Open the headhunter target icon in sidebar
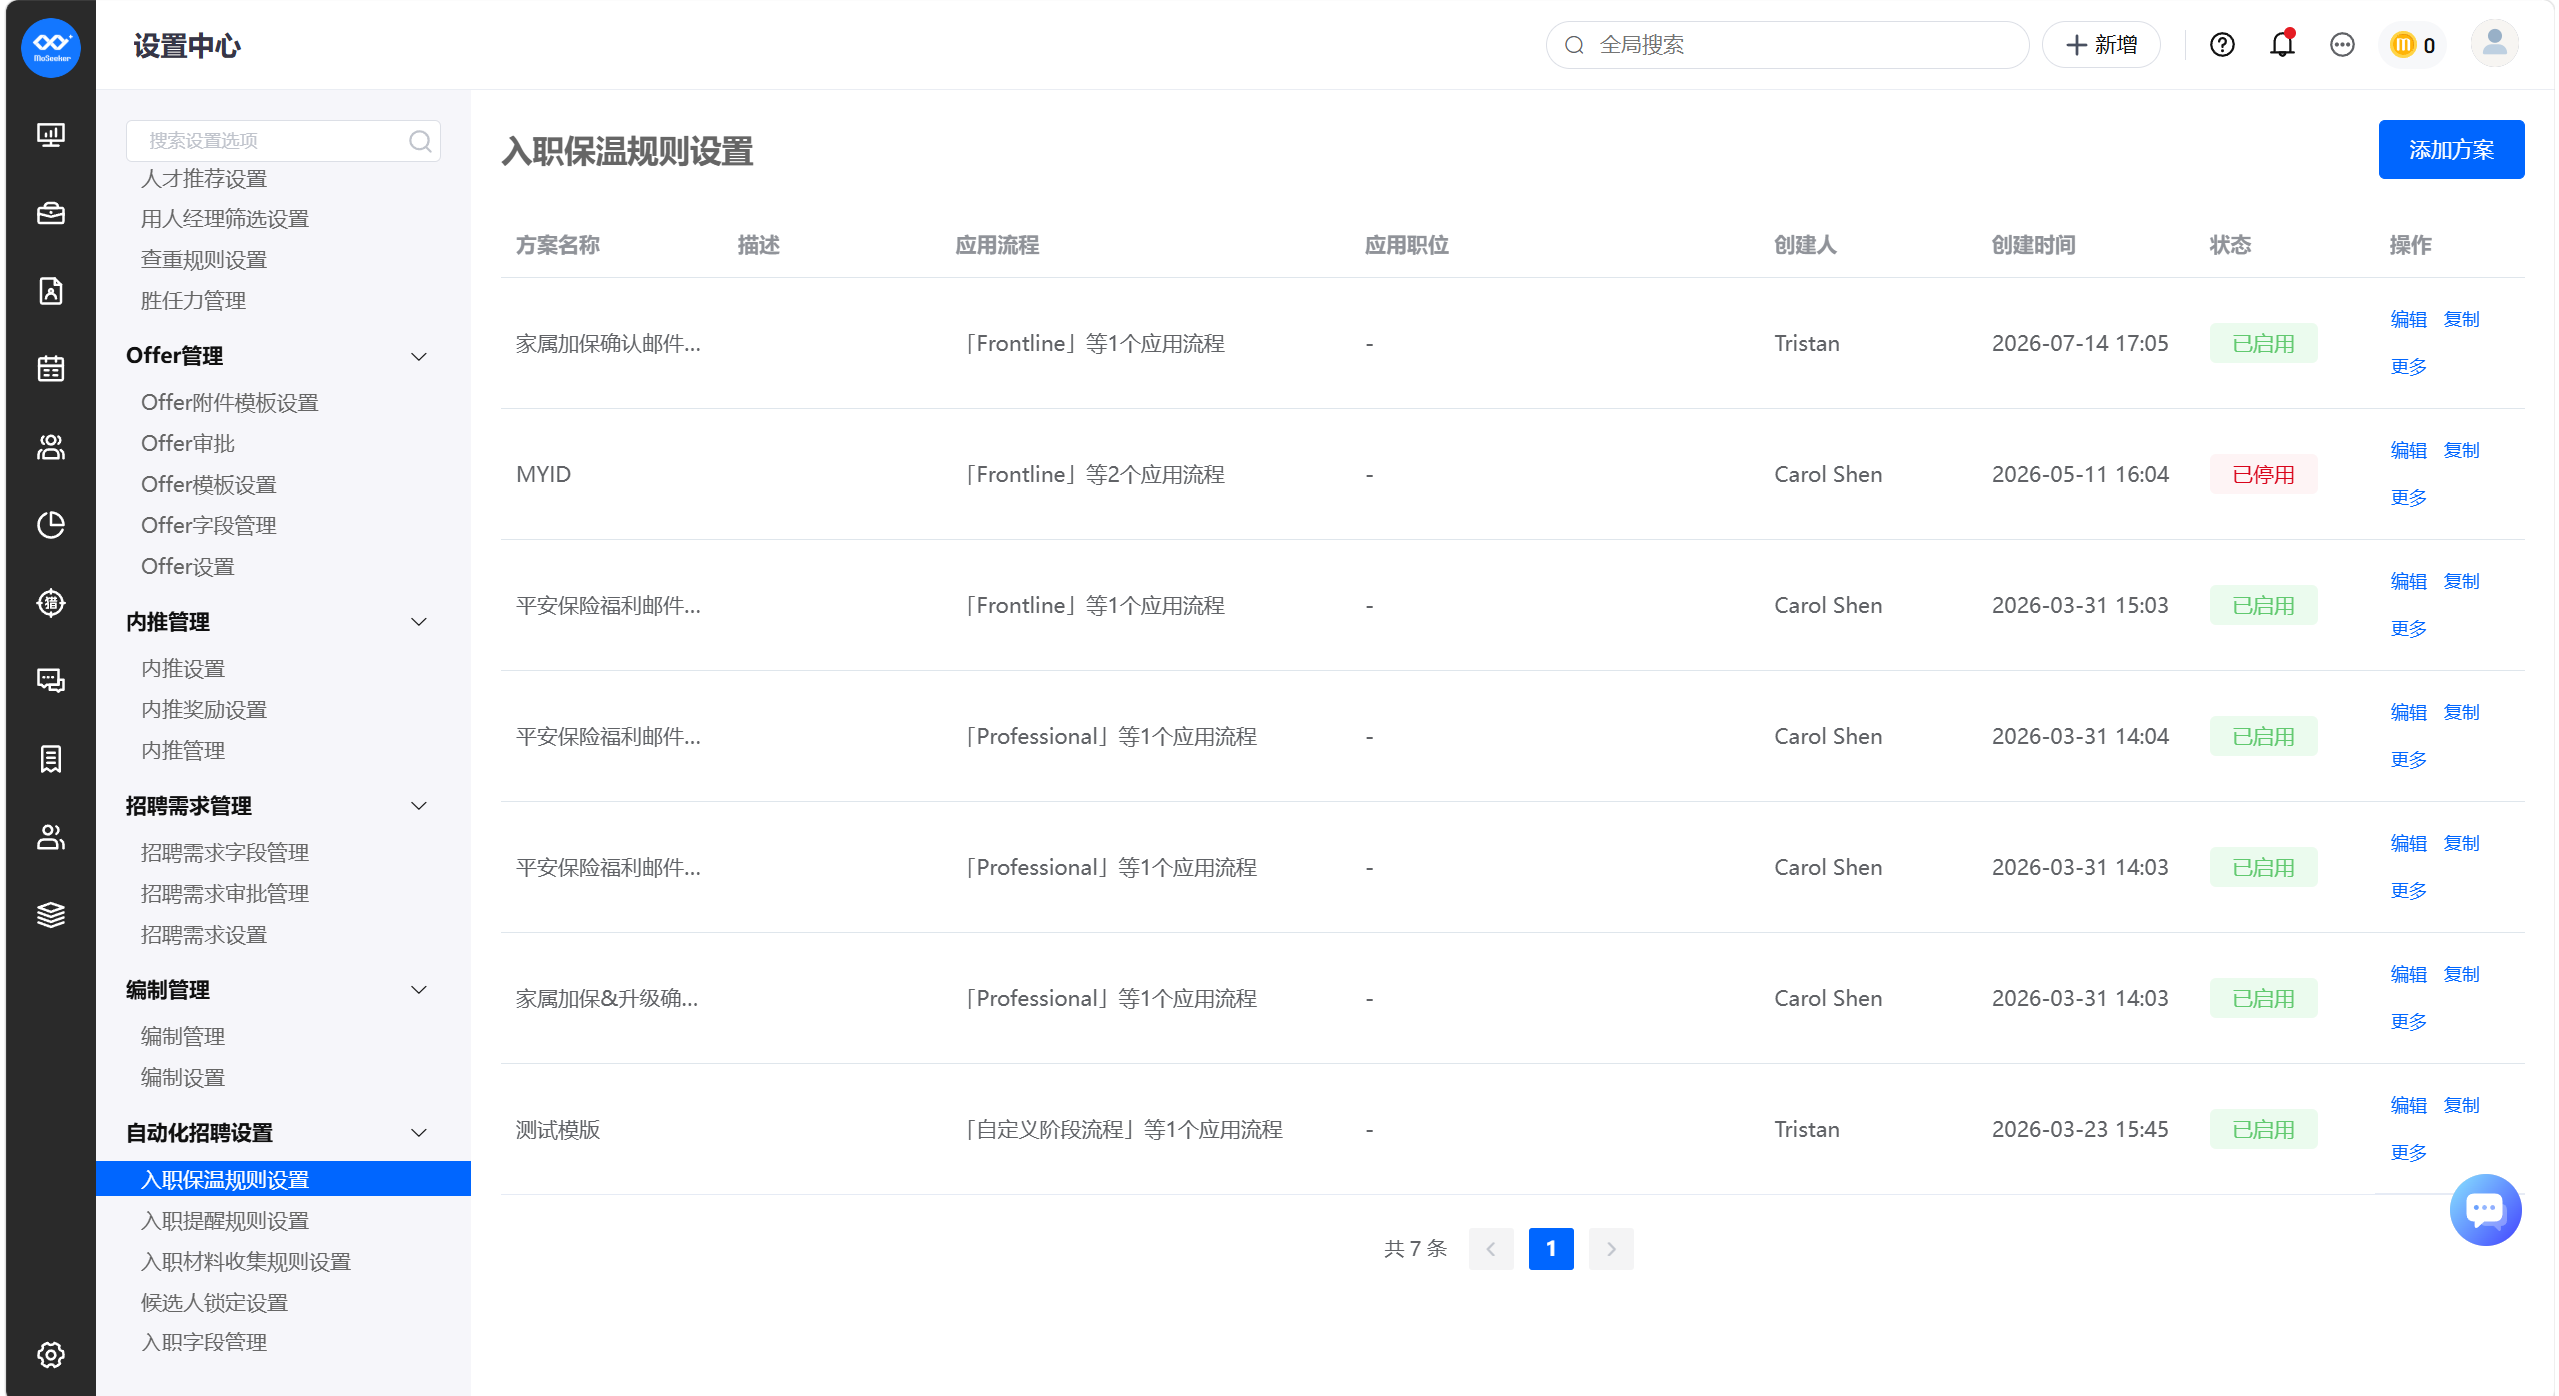The height and width of the screenshot is (1396, 2559). (x=51, y=603)
